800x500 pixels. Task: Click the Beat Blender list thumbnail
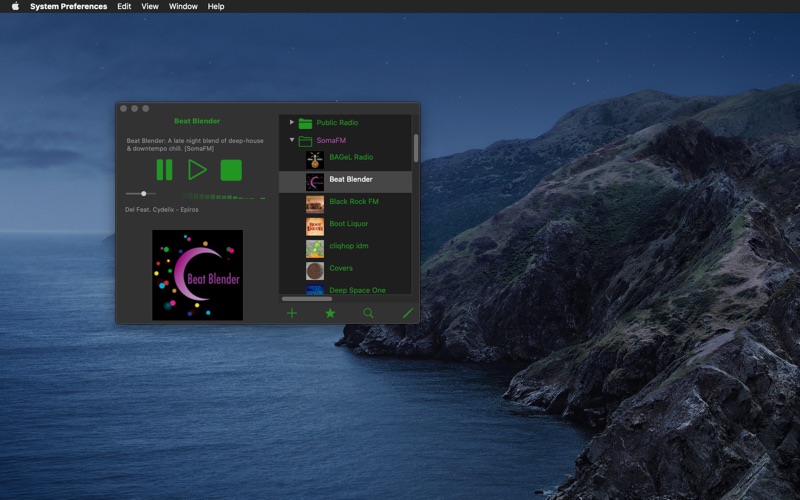[x=315, y=182]
